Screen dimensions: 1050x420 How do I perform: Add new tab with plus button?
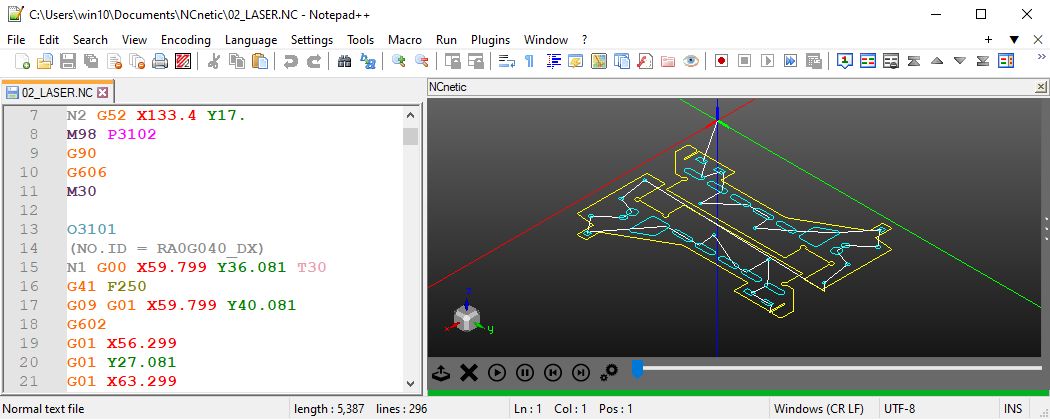point(988,40)
